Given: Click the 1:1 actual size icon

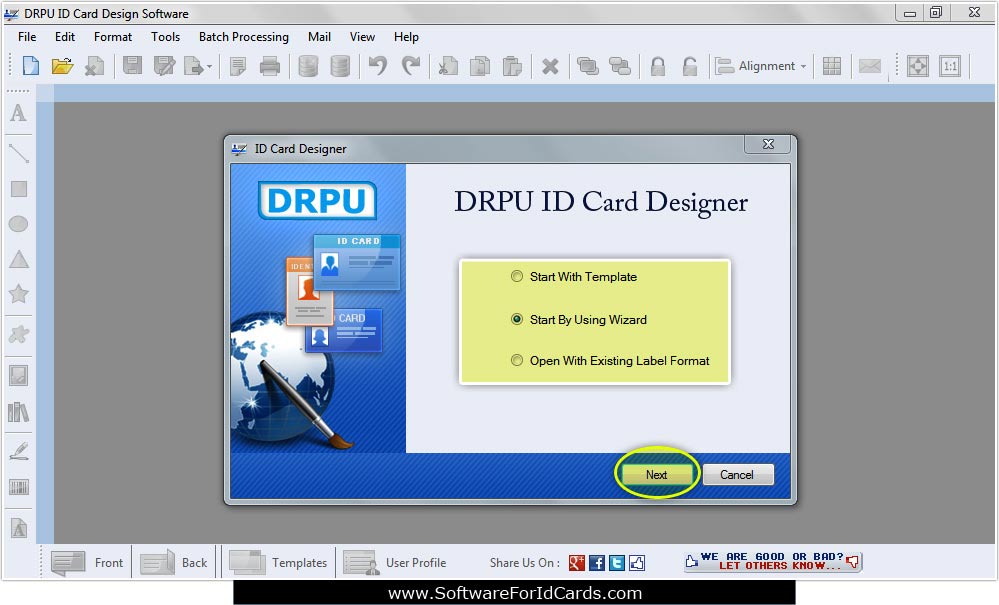Looking at the screenshot, I should point(950,66).
